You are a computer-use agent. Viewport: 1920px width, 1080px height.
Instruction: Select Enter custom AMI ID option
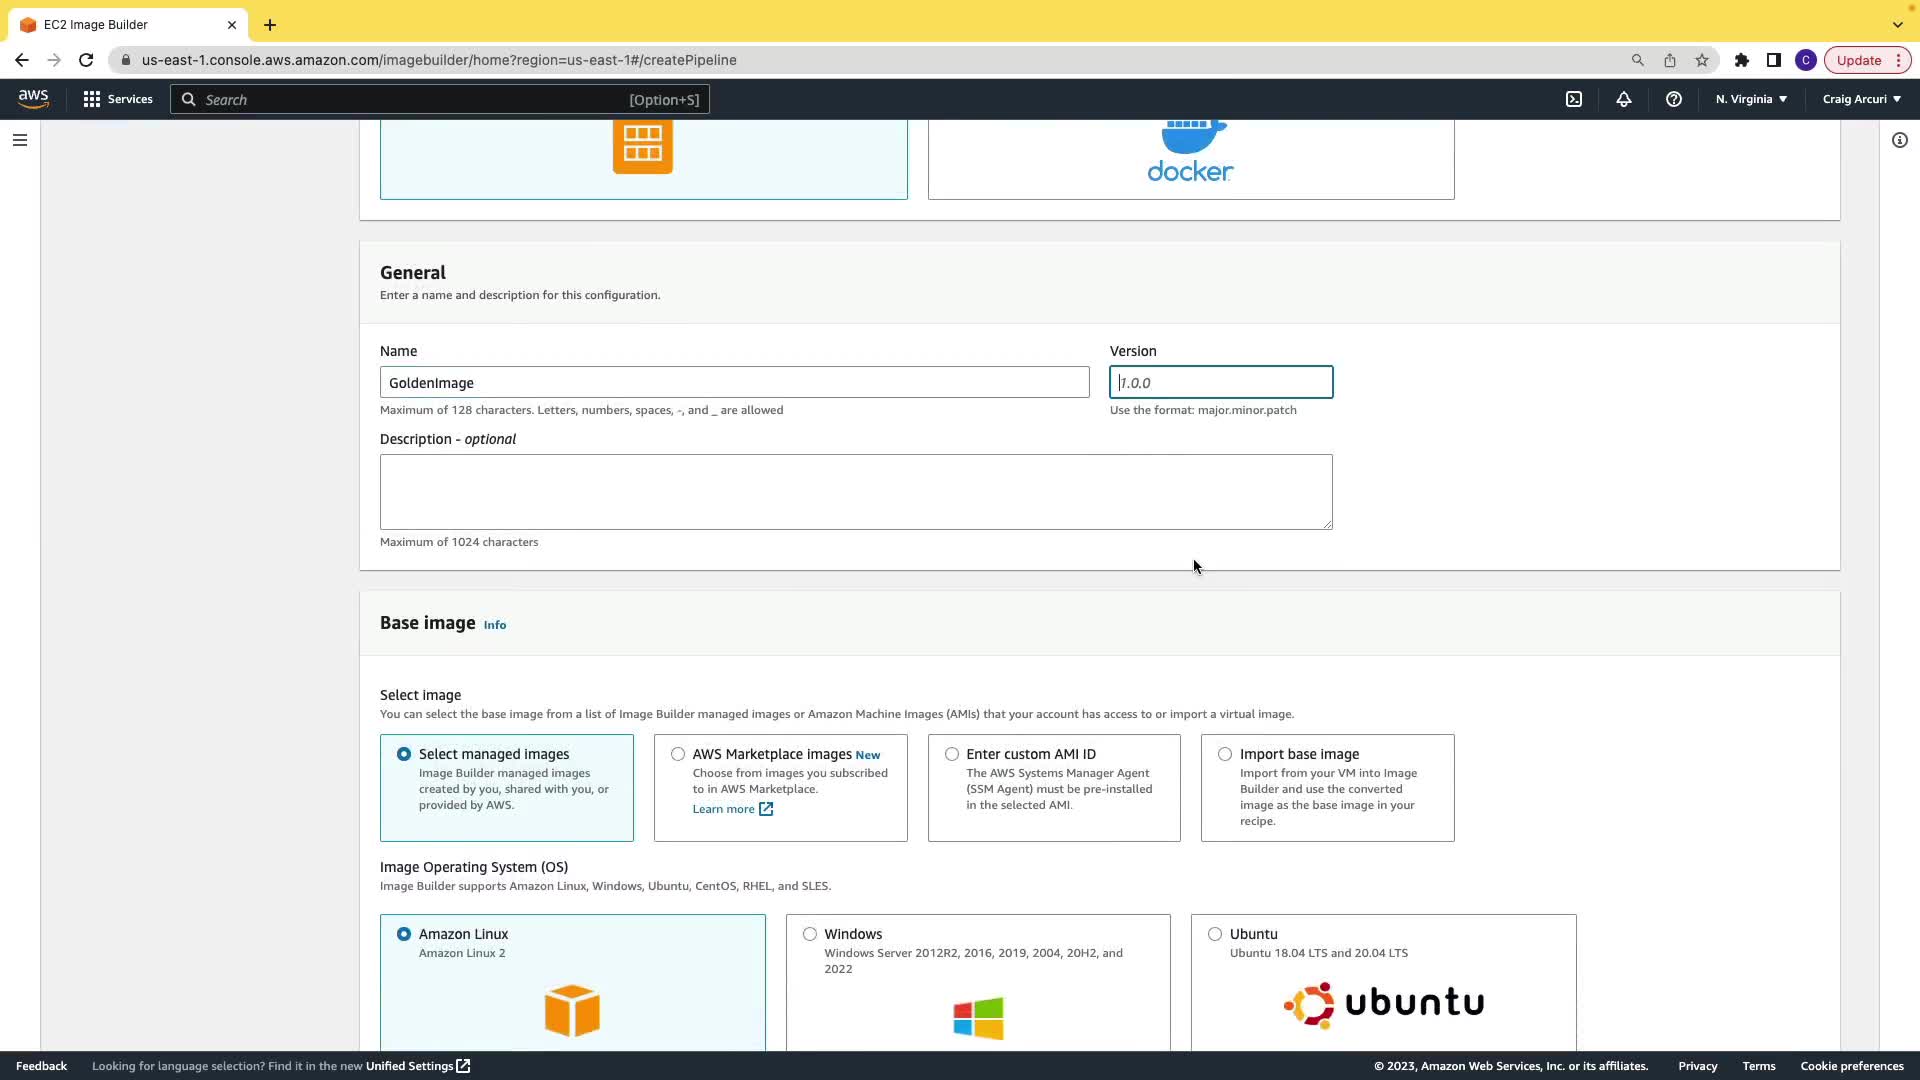pos(952,754)
